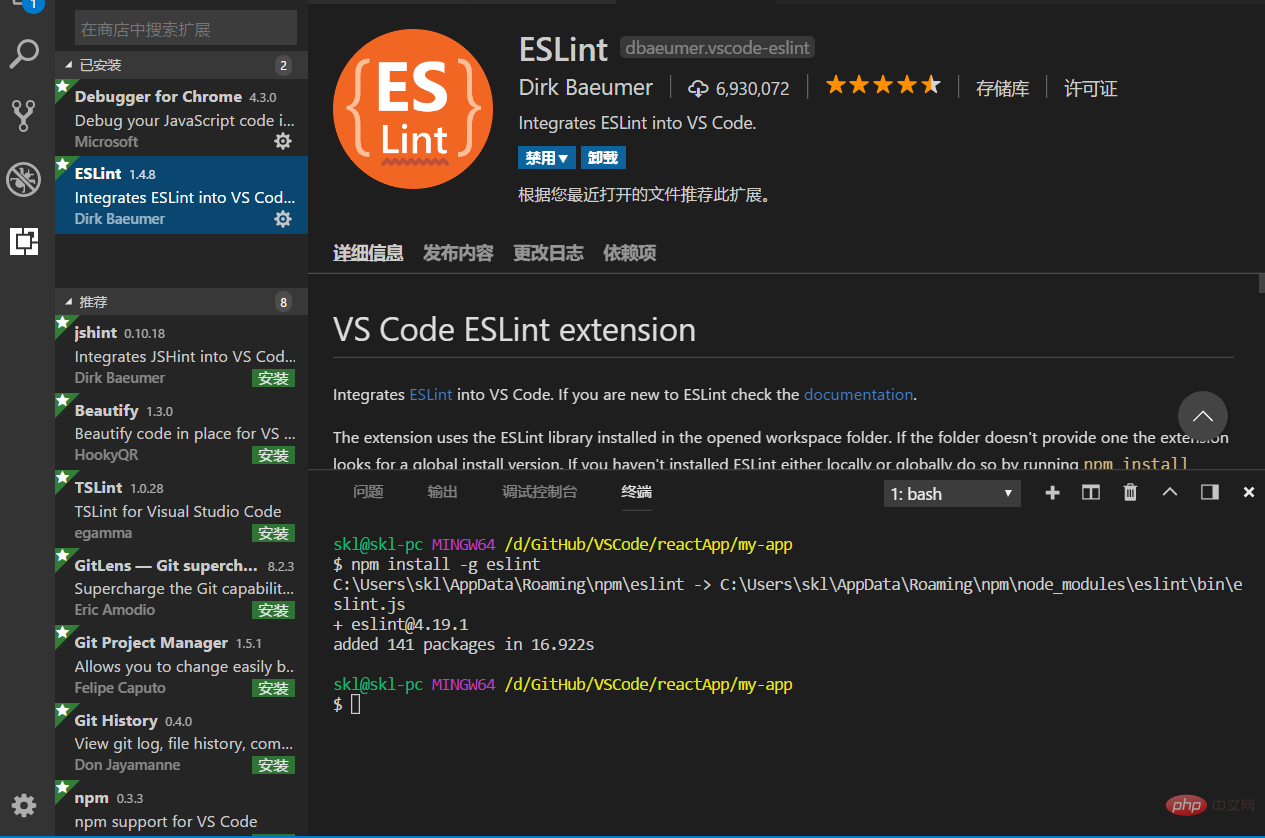Viewport: 1265px width, 838px height.
Task: Open the 存储库 repository link
Action: (x=1002, y=88)
